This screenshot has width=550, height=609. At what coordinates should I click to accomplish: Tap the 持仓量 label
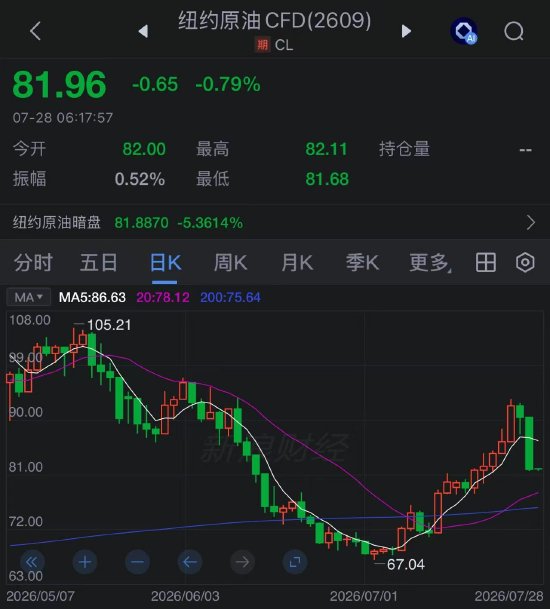[404, 149]
